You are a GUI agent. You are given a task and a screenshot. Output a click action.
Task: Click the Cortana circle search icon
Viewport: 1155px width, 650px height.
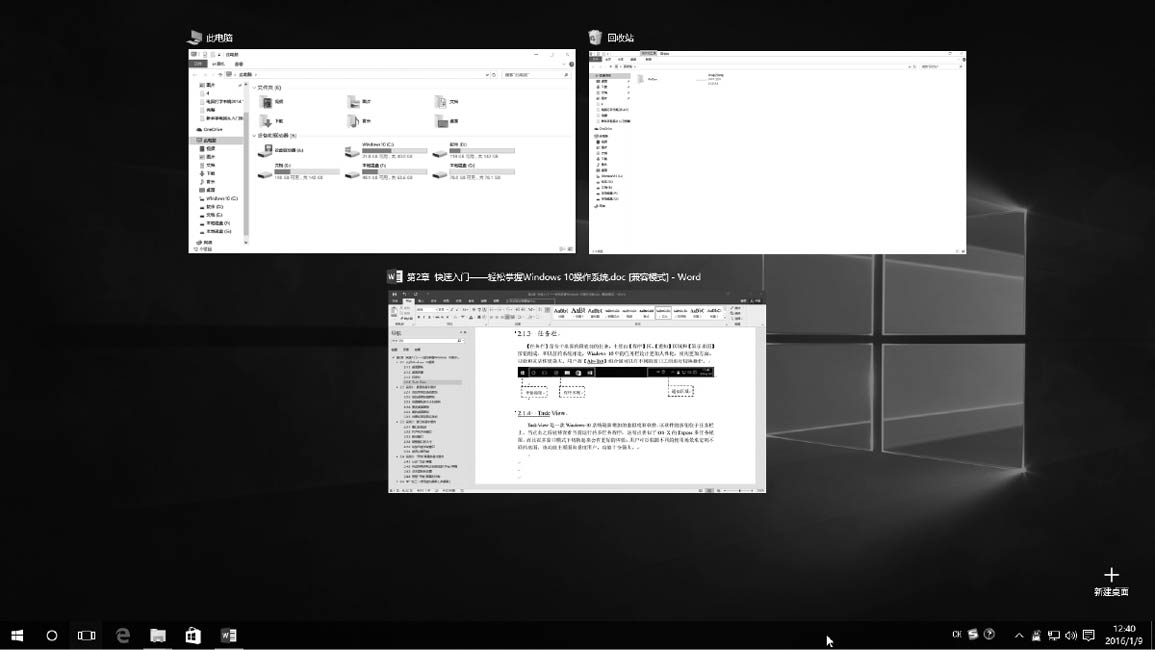click(x=52, y=635)
